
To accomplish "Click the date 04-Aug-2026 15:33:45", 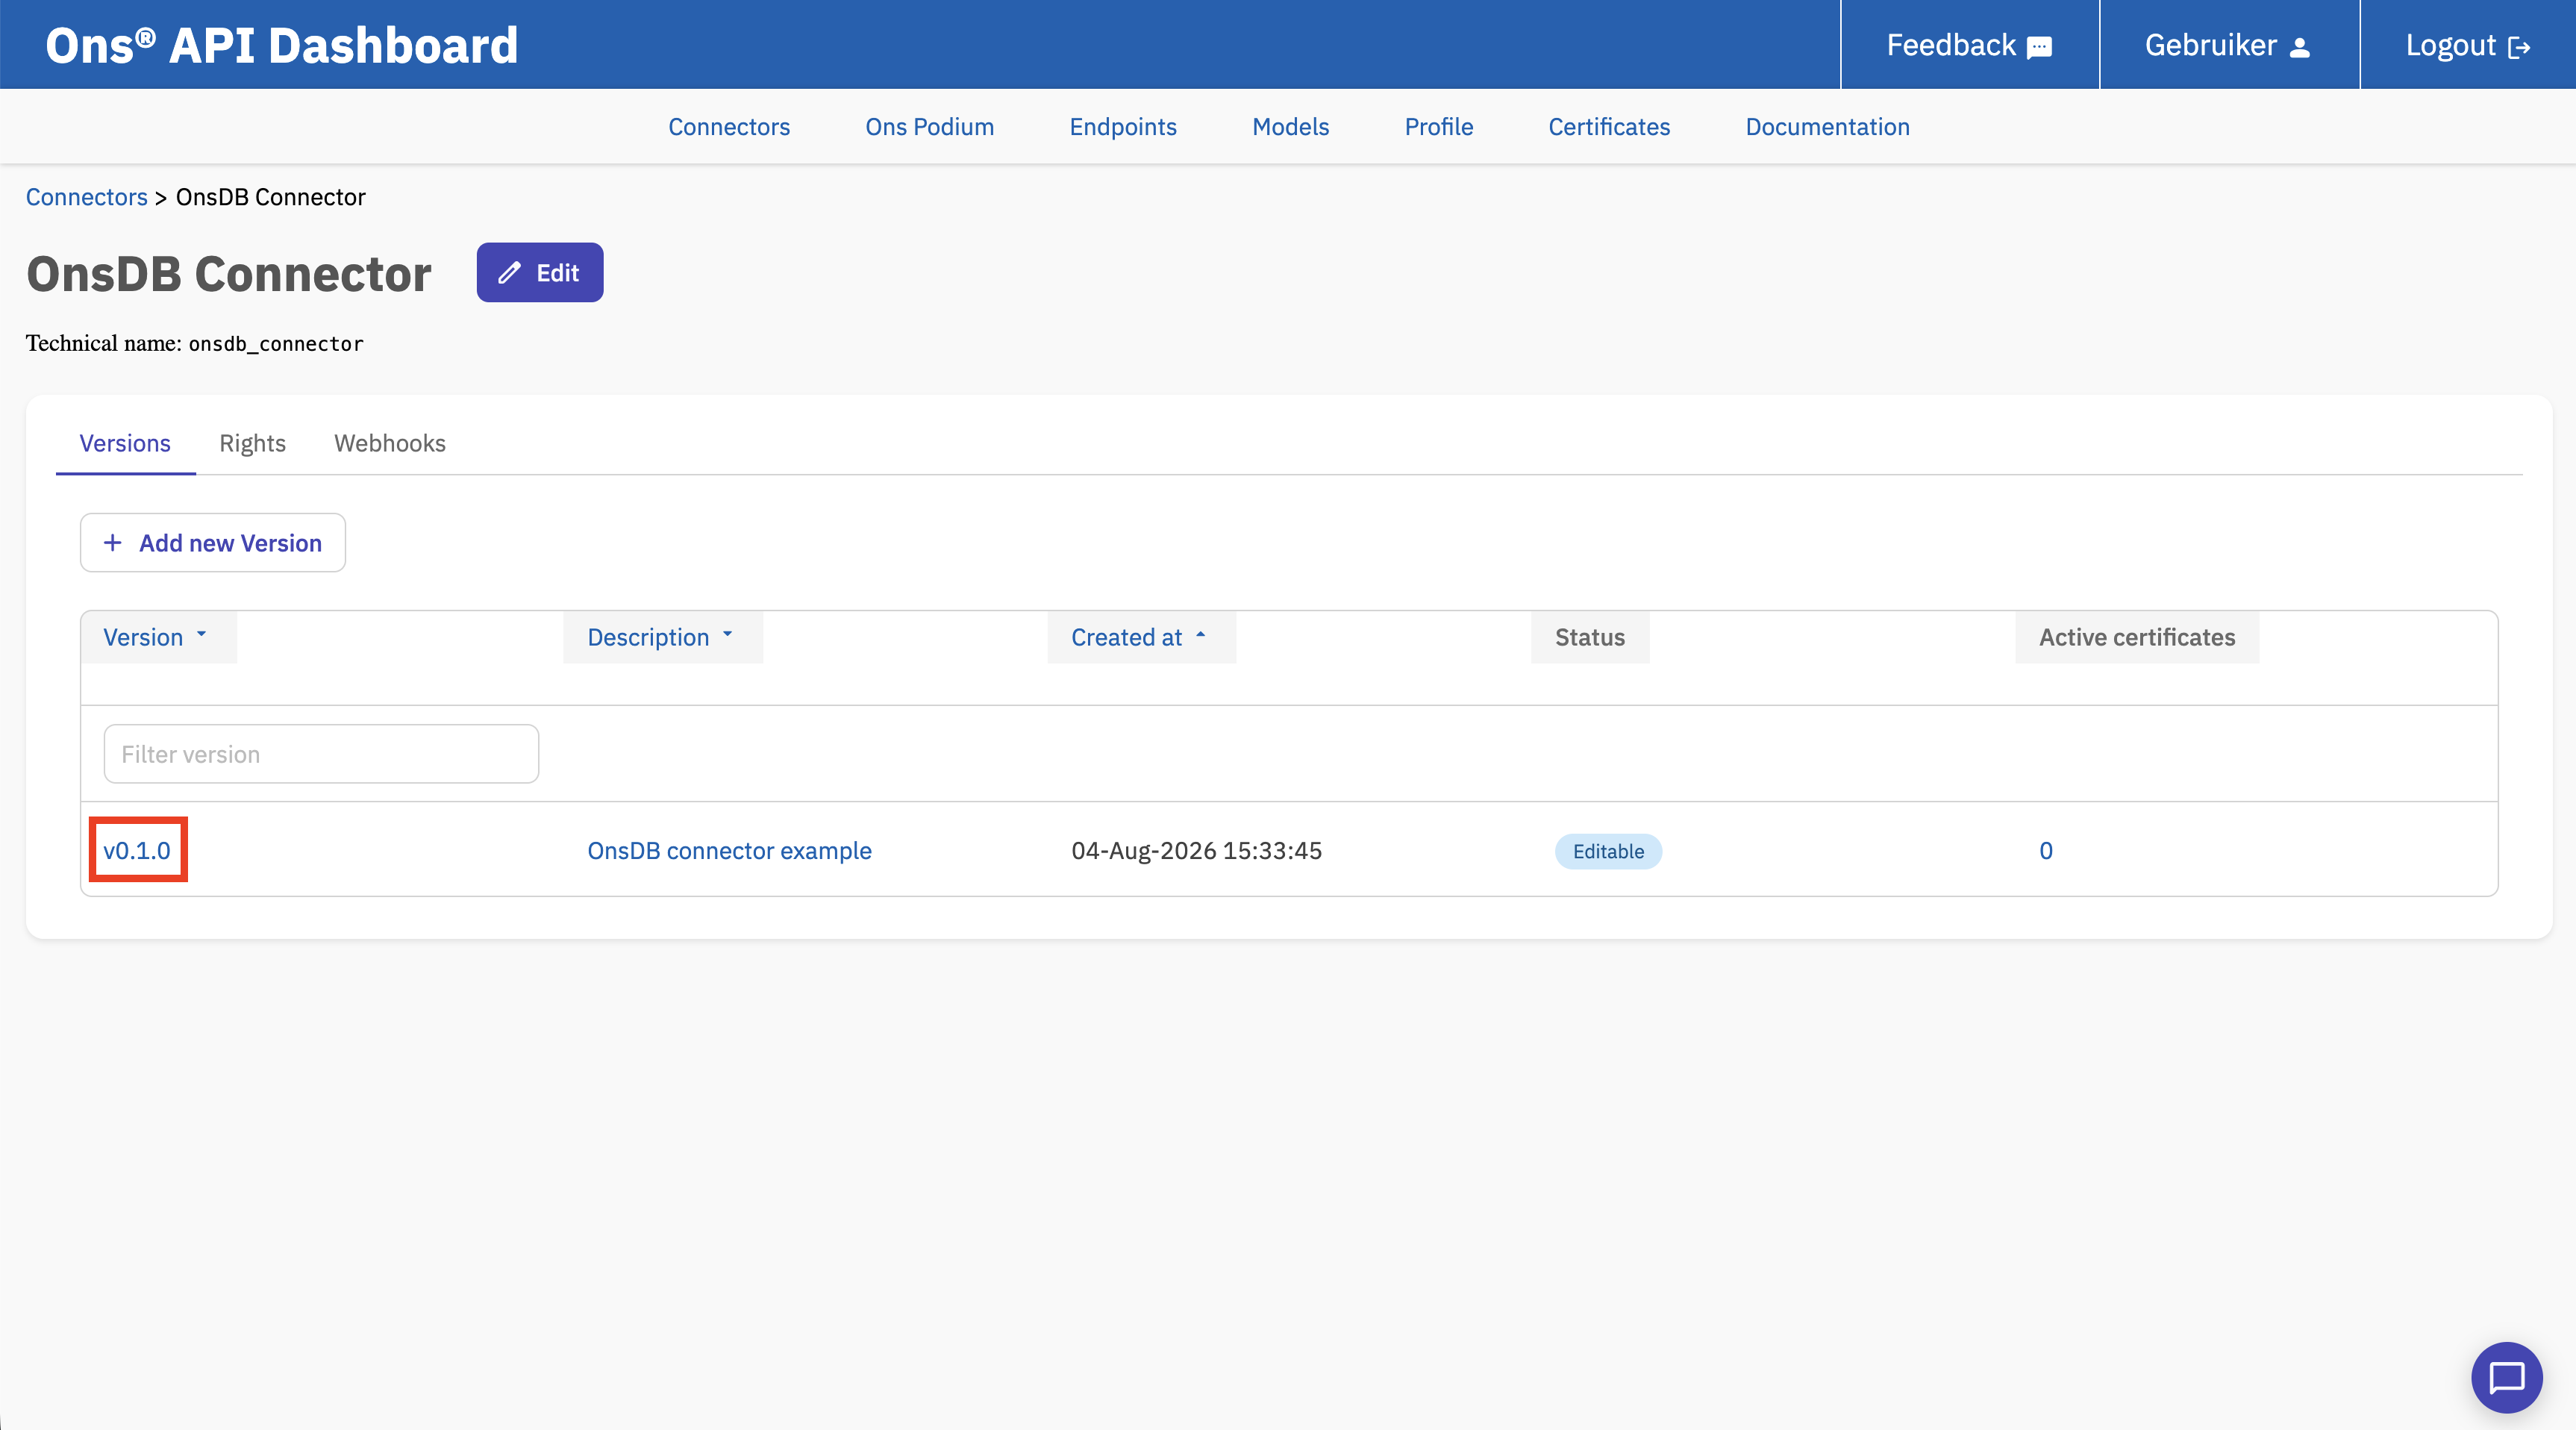I will coord(1196,850).
